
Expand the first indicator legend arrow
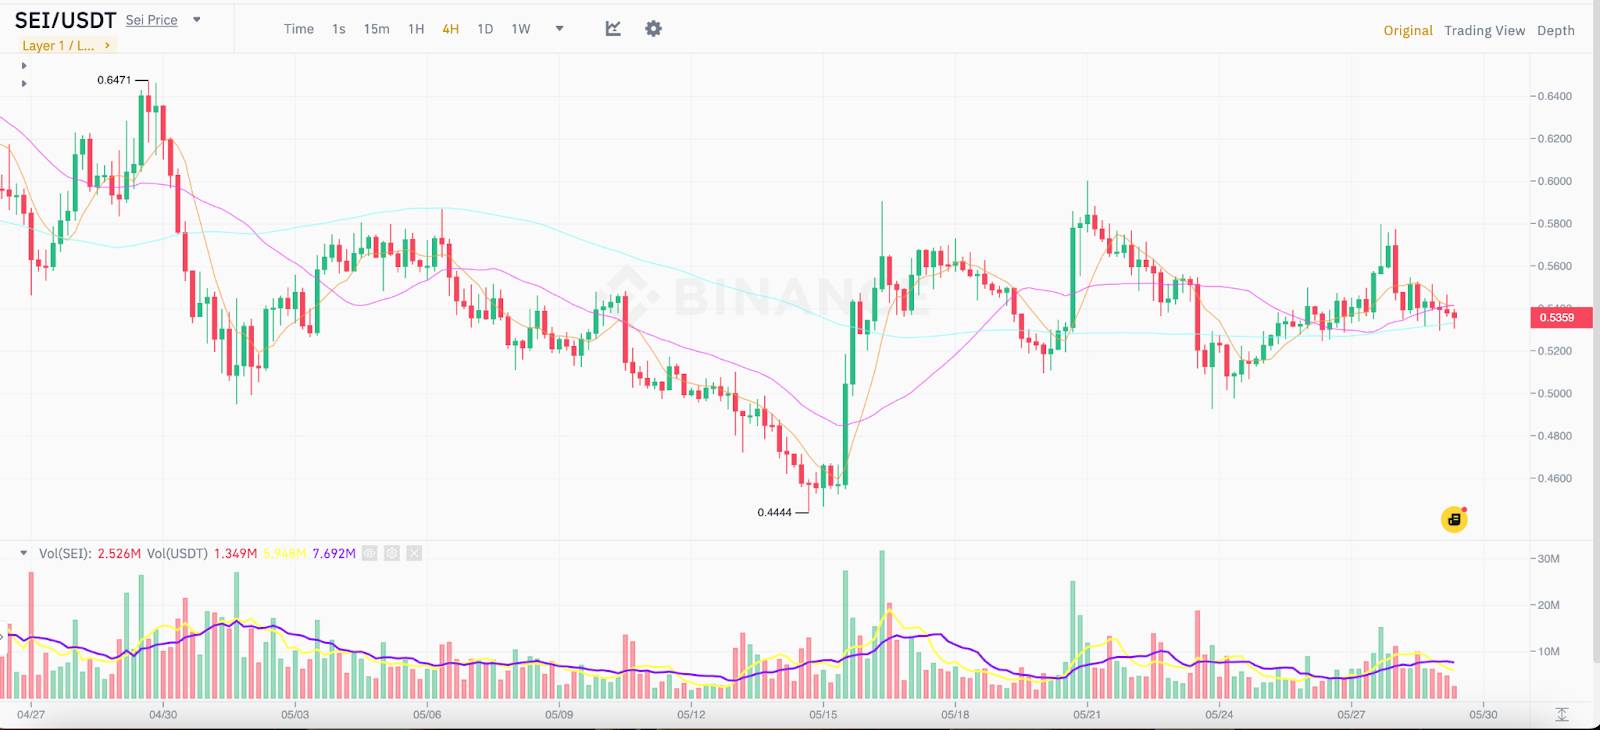(x=24, y=66)
